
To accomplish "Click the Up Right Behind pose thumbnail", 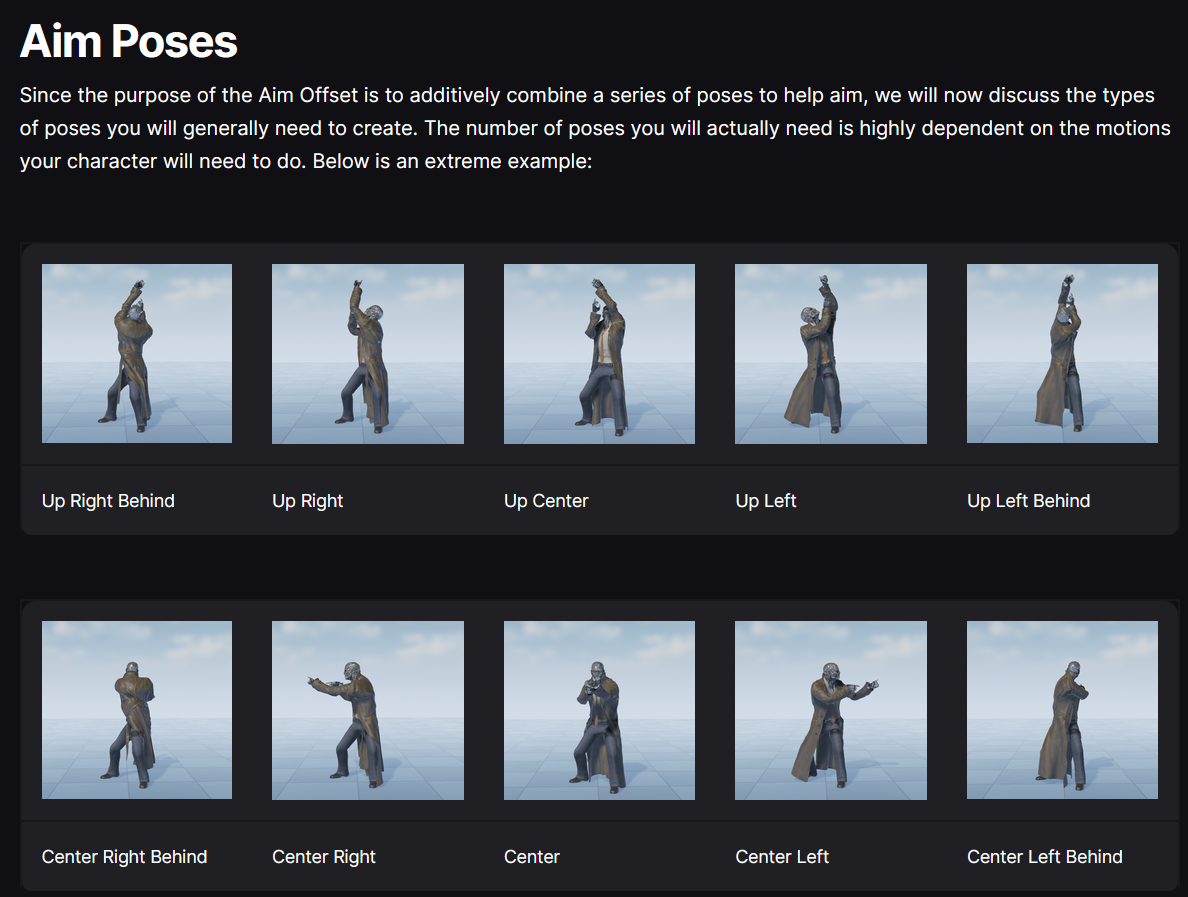I will coord(137,353).
